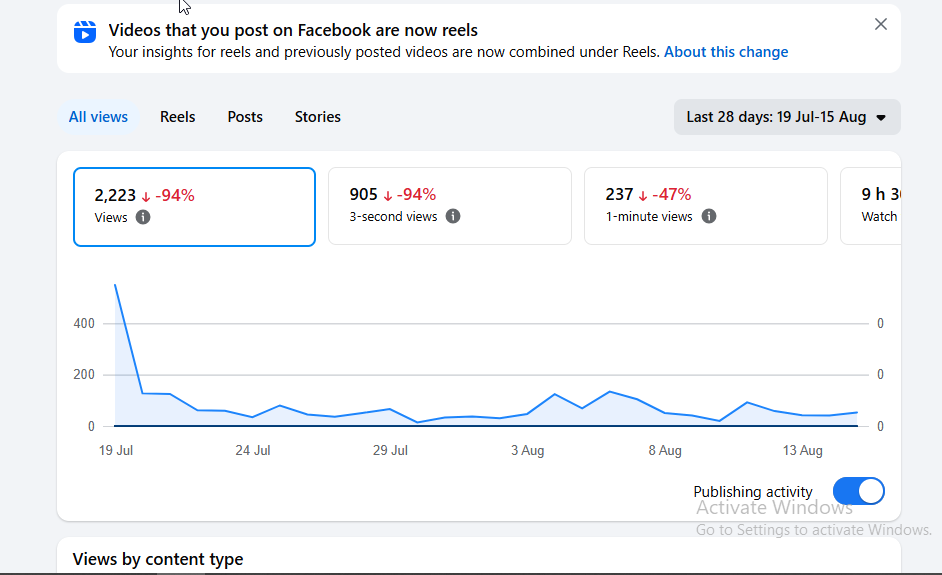Open the About this change link

coord(726,52)
